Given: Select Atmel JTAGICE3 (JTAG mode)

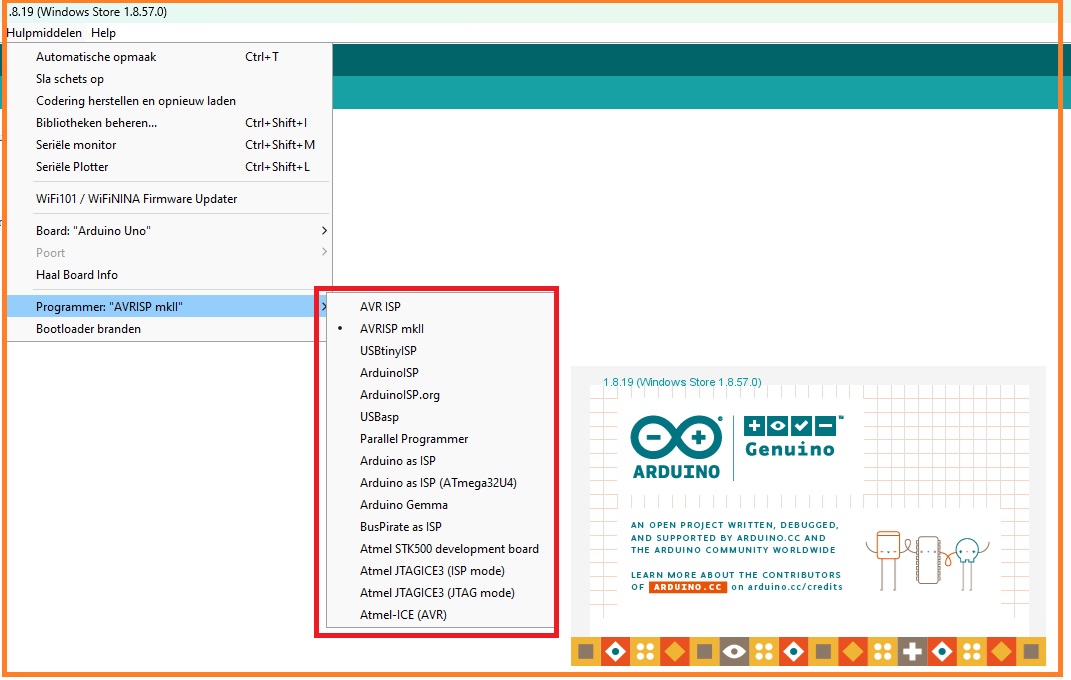Looking at the screenshot, I should pos(441,593).
